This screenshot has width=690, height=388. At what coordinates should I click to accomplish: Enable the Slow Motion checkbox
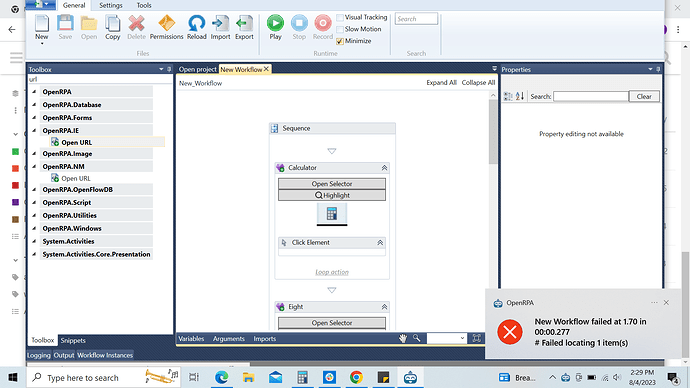coord(340,29)
